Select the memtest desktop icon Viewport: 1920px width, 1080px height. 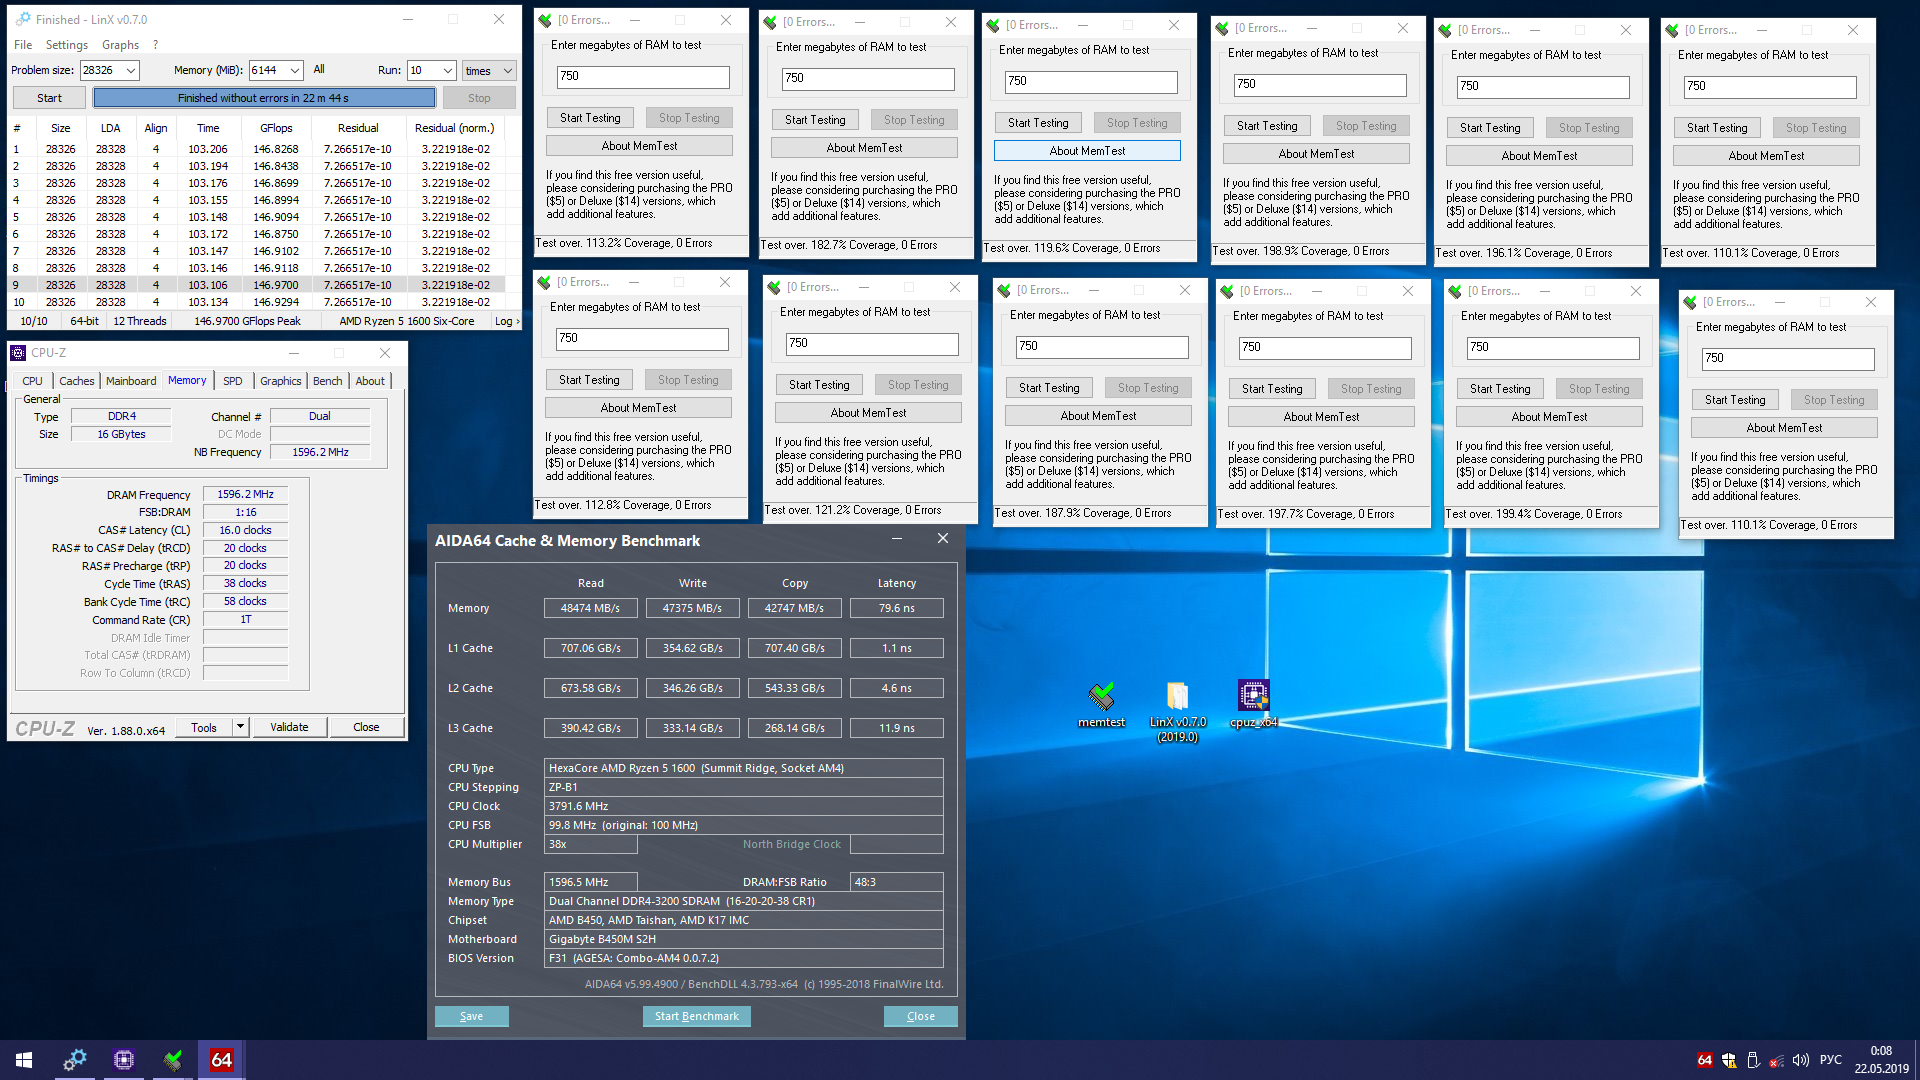pos(1101,696)
